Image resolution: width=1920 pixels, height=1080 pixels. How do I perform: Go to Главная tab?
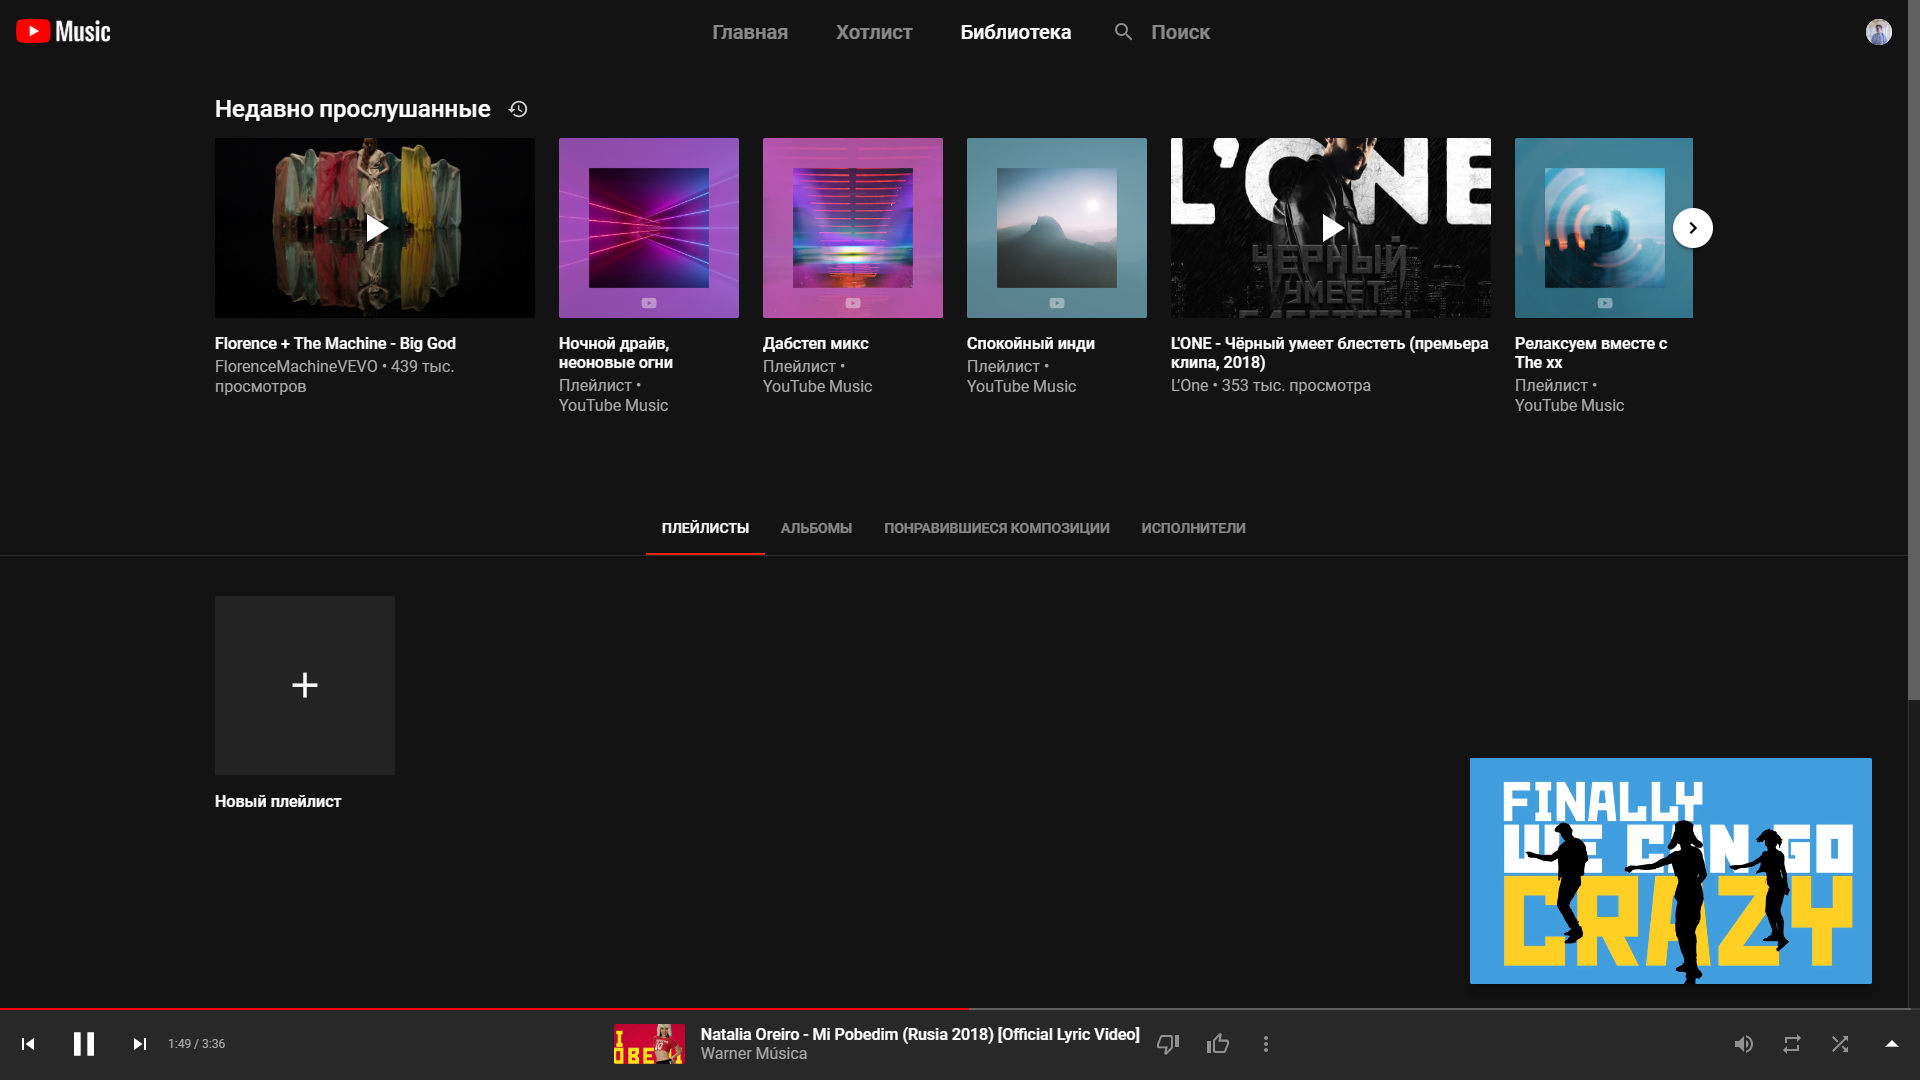(x=750, y=32)
